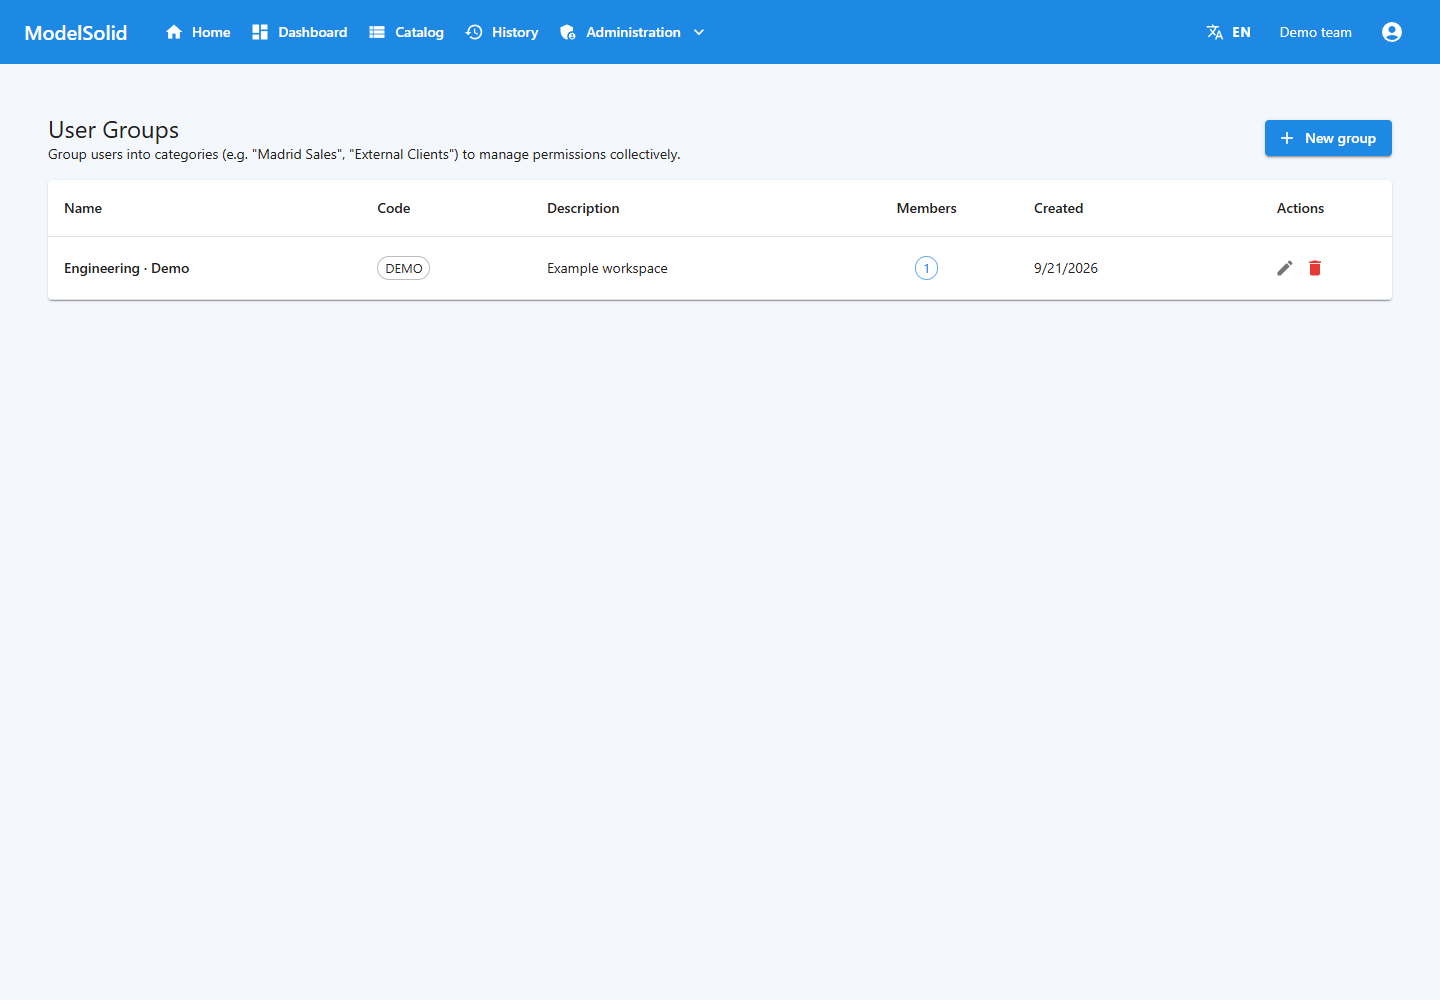Open the Dashboard menu item

pos(300,32)
